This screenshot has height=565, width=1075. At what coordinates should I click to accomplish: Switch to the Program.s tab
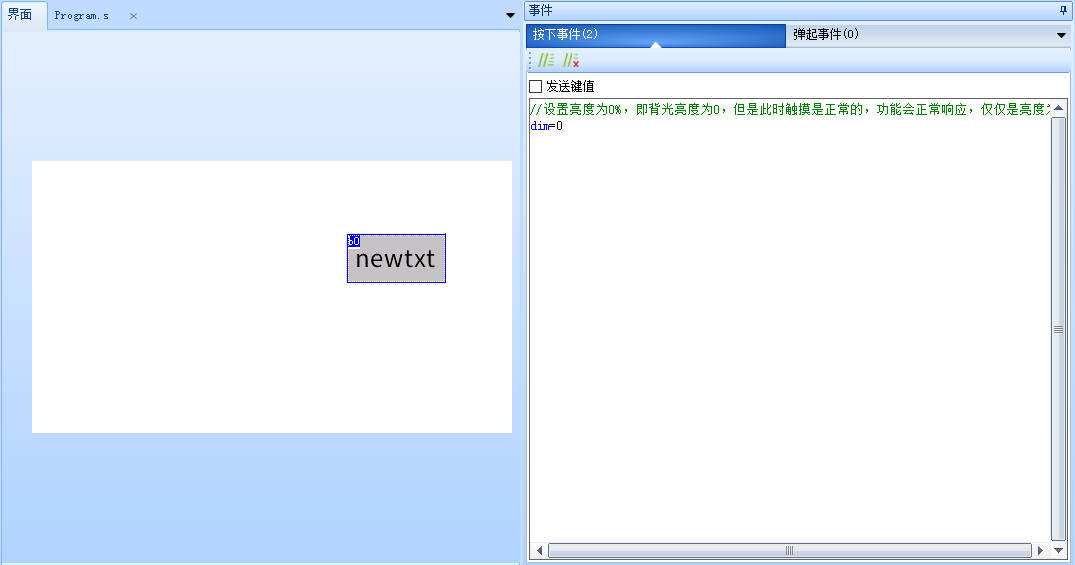[x=82, y=16]
